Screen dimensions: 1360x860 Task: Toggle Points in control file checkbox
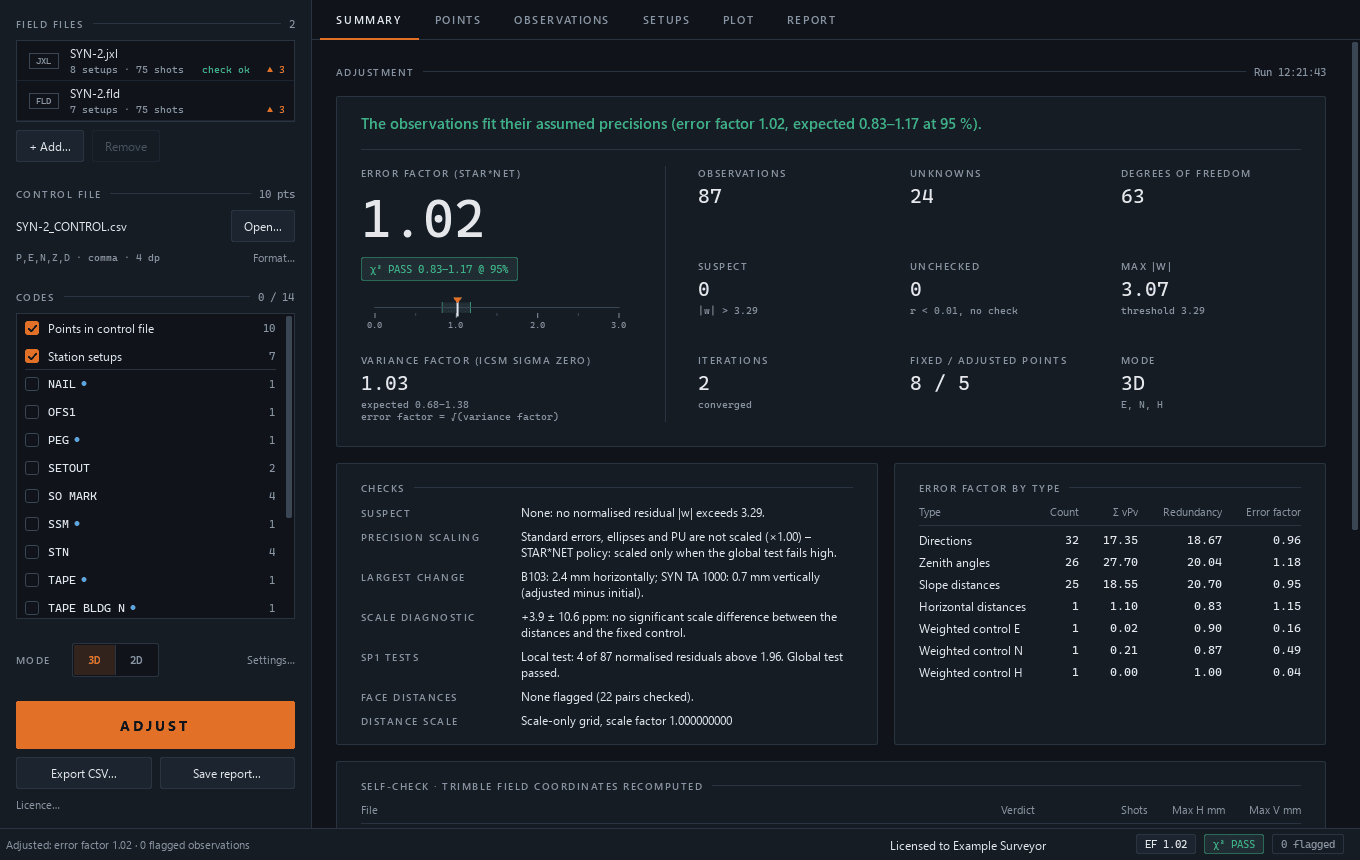32,328
